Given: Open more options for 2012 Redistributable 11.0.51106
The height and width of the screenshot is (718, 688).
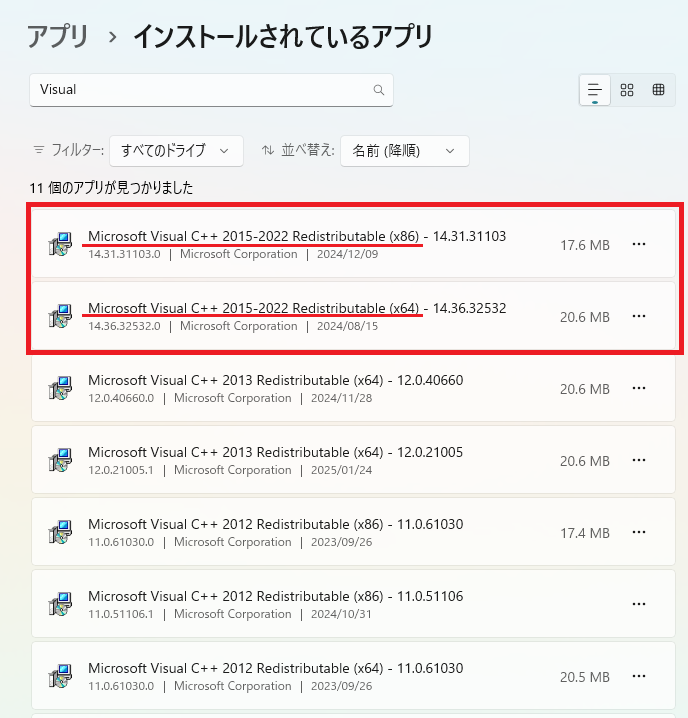Looking at the screenshot, I should (639, 604).
